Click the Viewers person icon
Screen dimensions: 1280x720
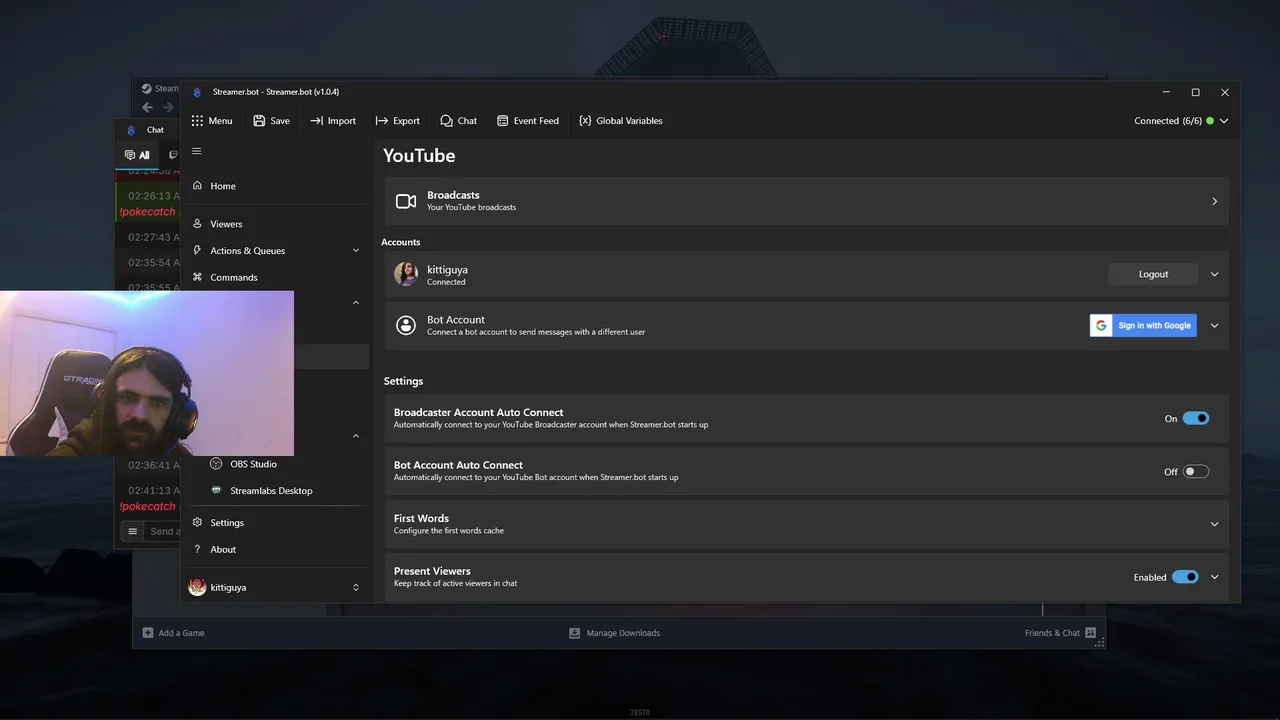(x=197, y=224)
